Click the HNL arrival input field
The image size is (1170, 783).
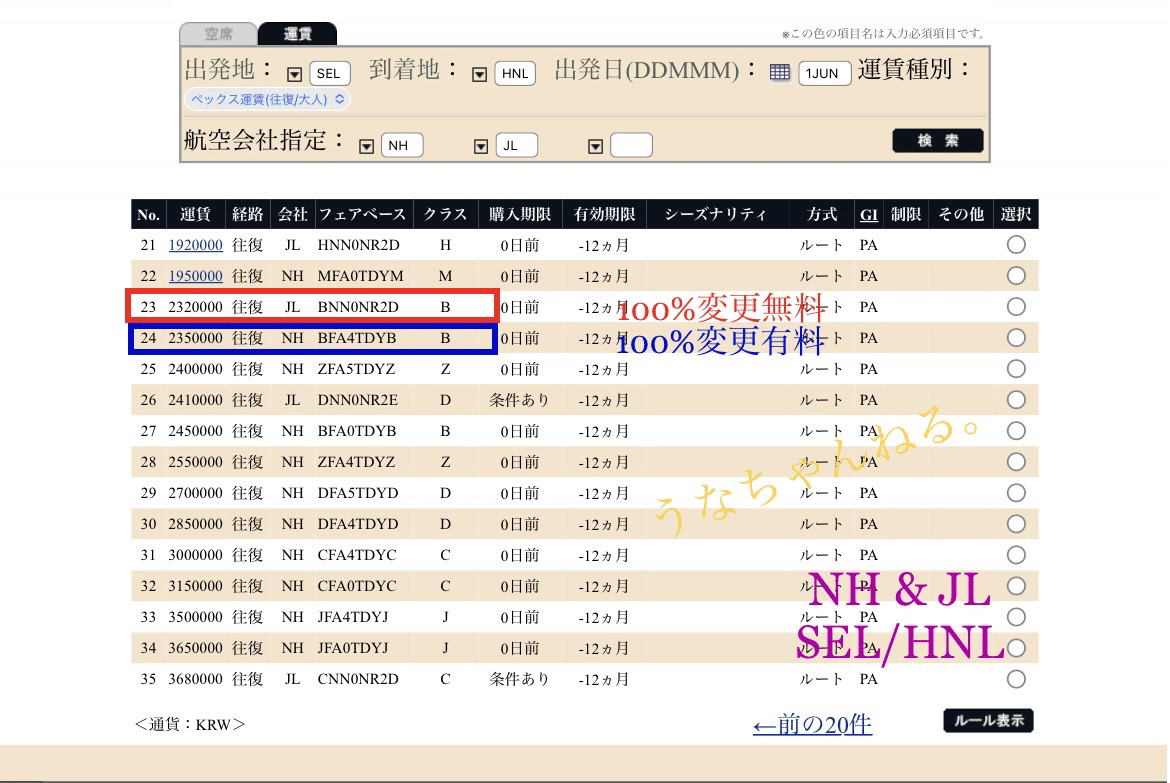coord(515,73)
